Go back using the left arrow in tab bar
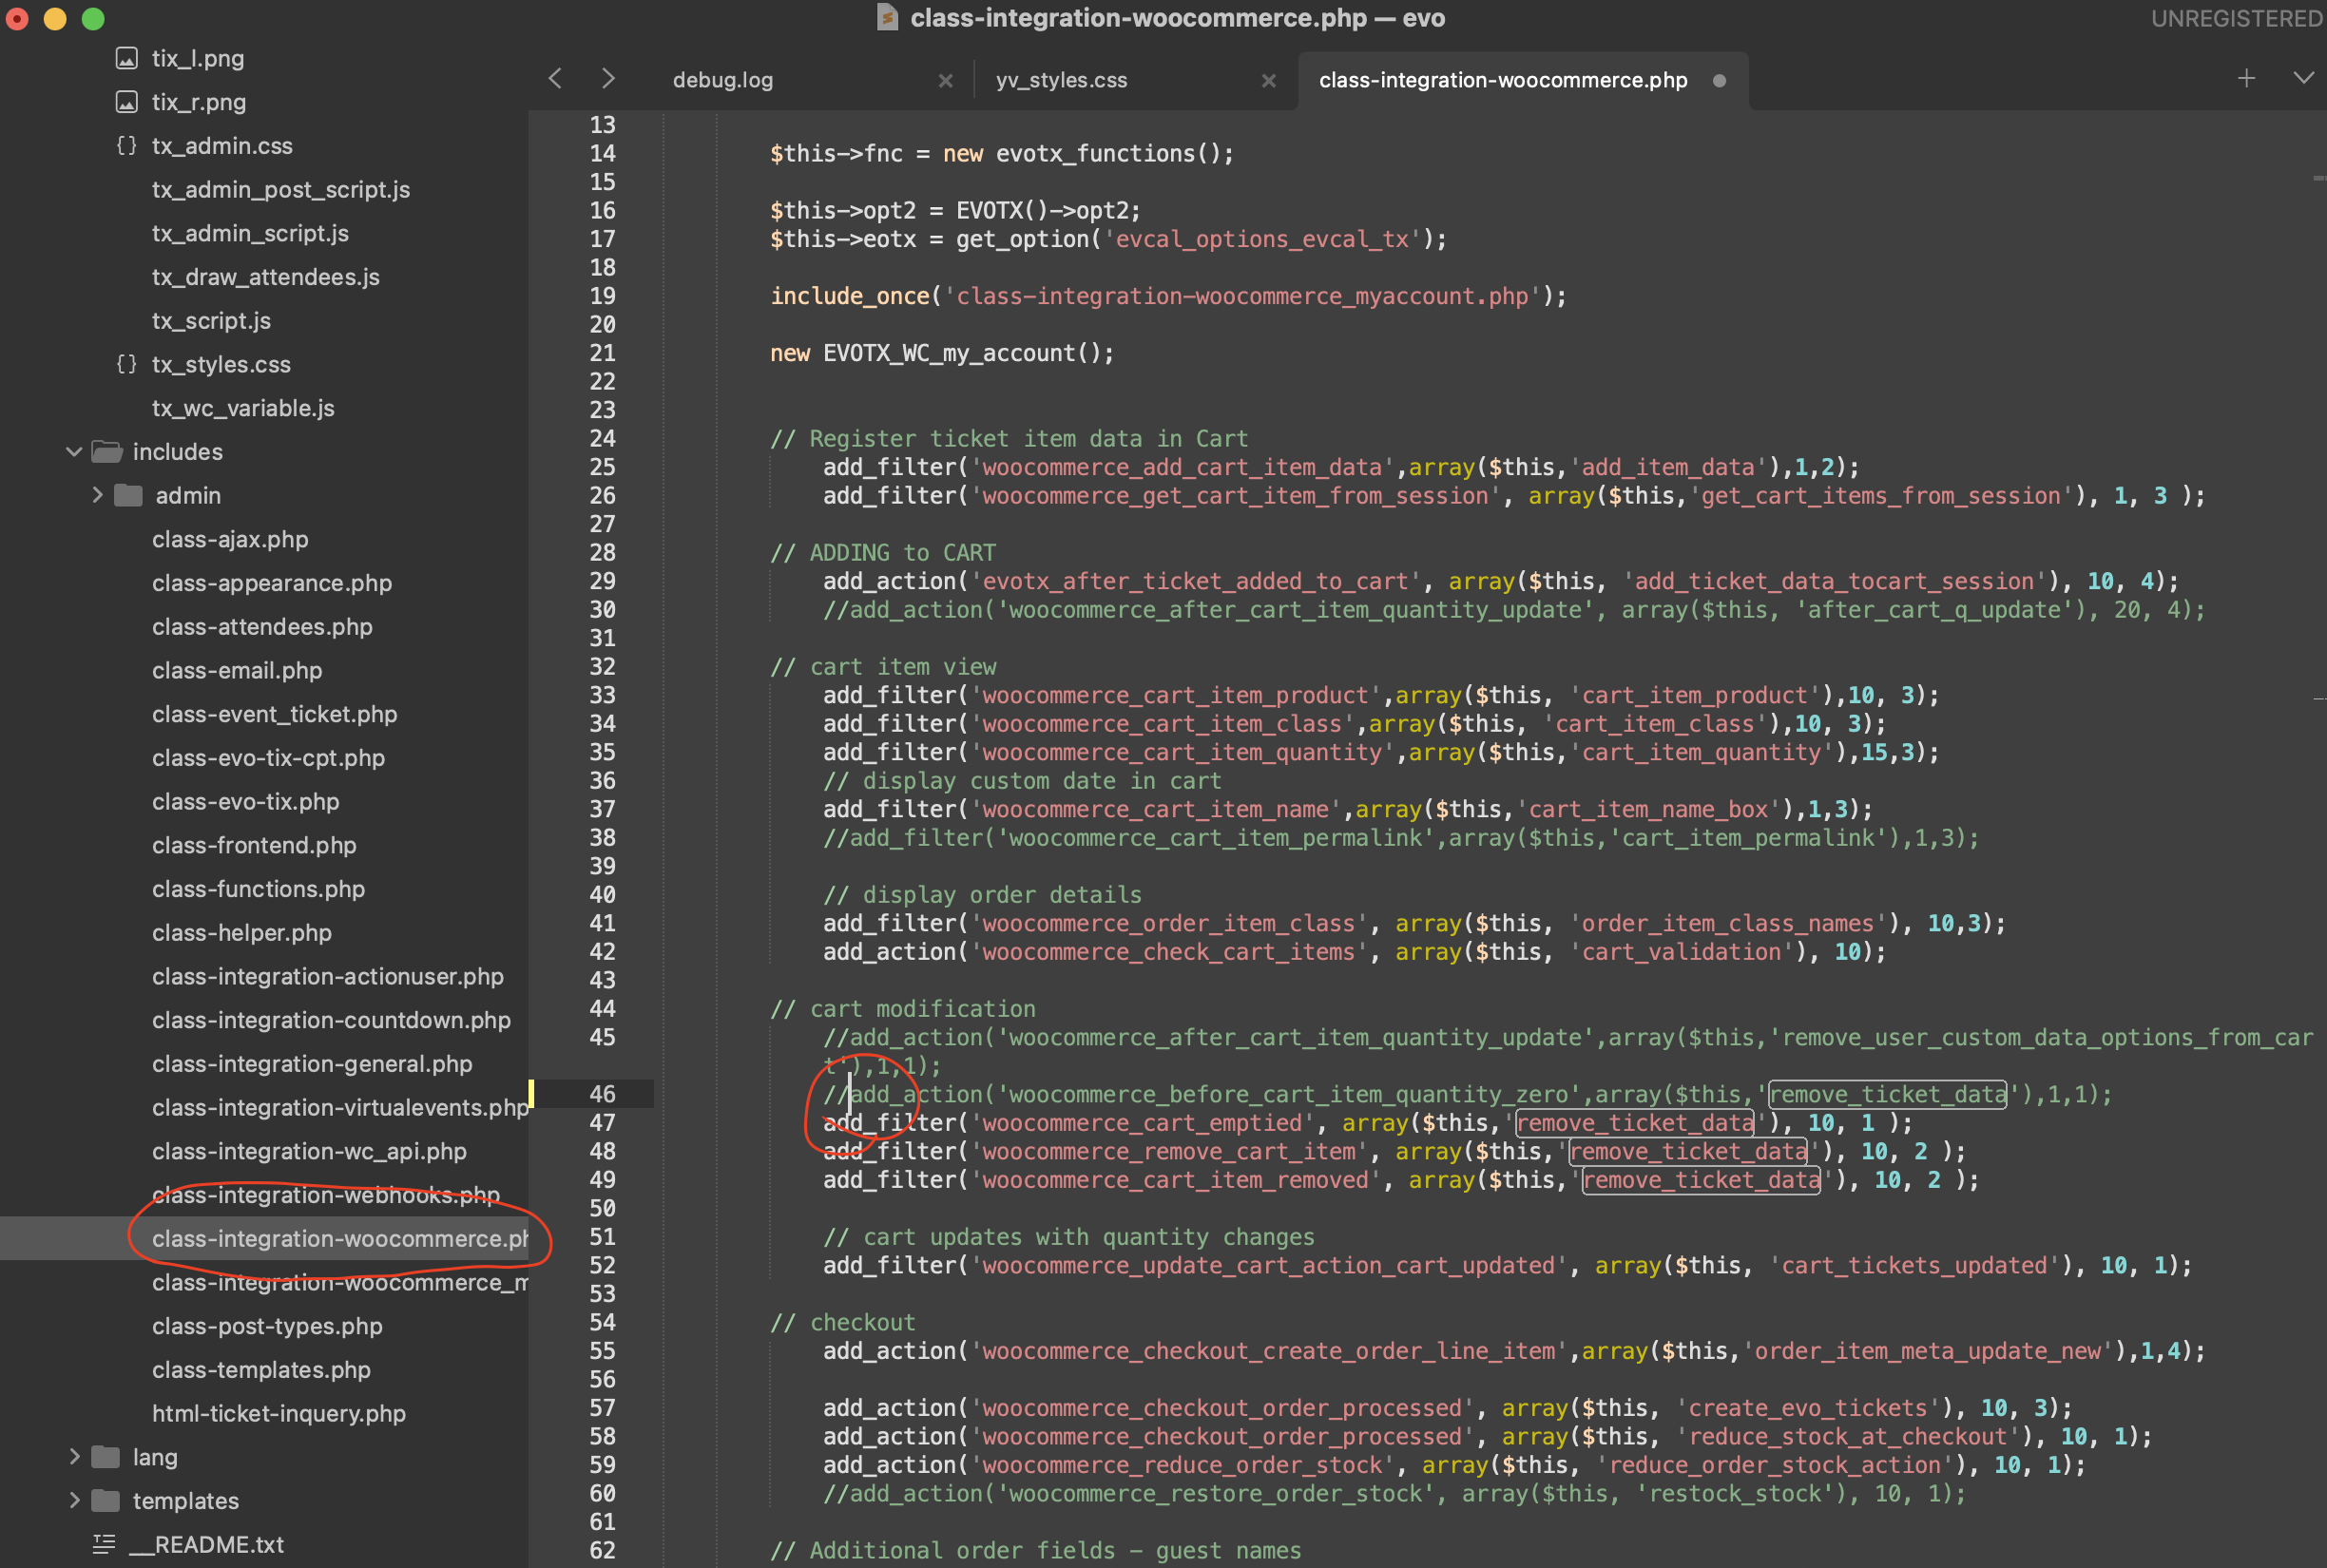2327x1568 pixels. 555,79
